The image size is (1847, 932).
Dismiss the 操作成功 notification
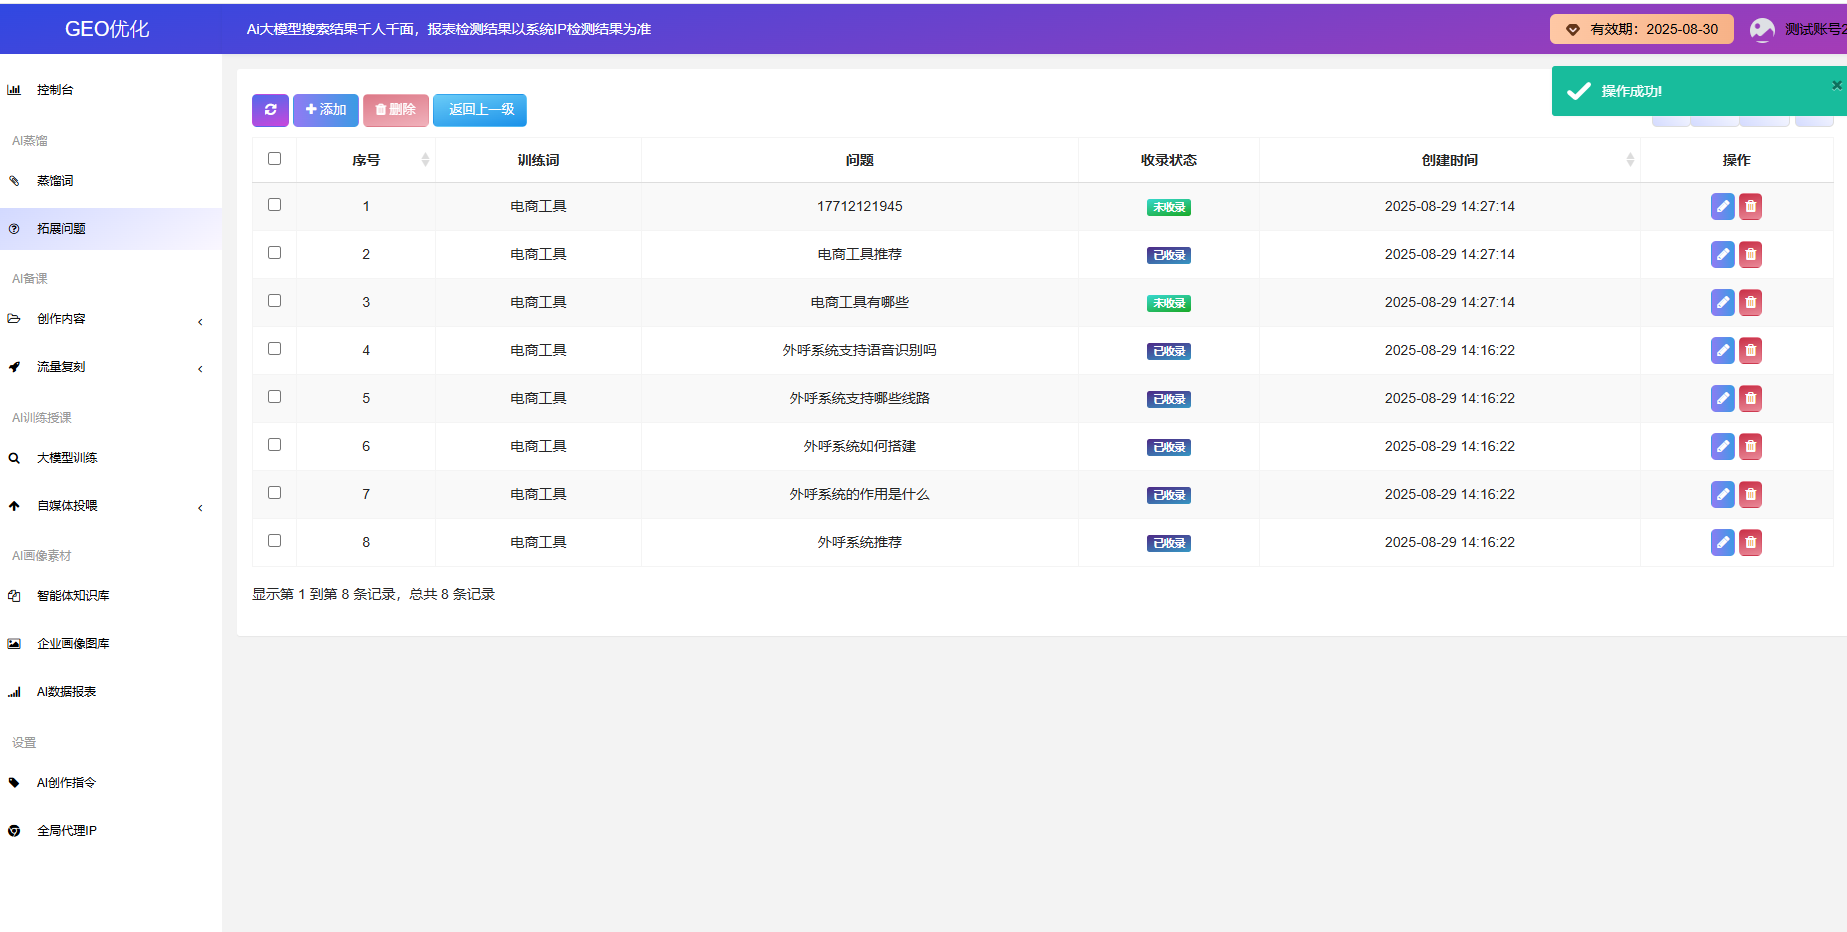[1836, 85]
